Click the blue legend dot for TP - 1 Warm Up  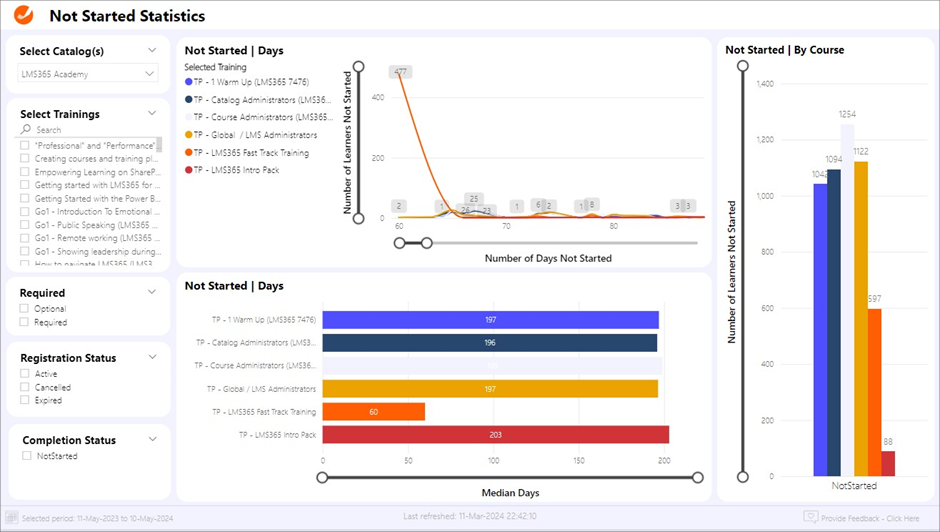[x=189, y=83]
